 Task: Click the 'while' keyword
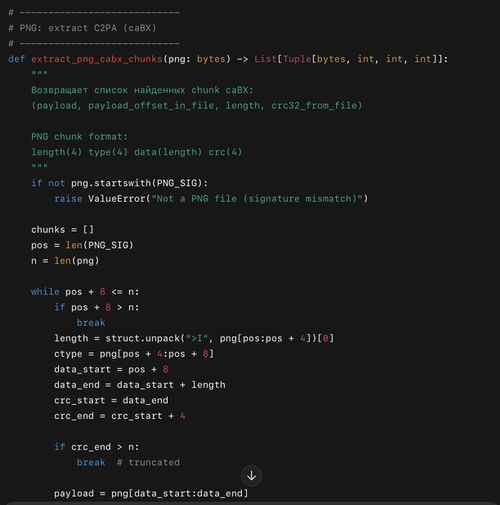click(45, 292)
